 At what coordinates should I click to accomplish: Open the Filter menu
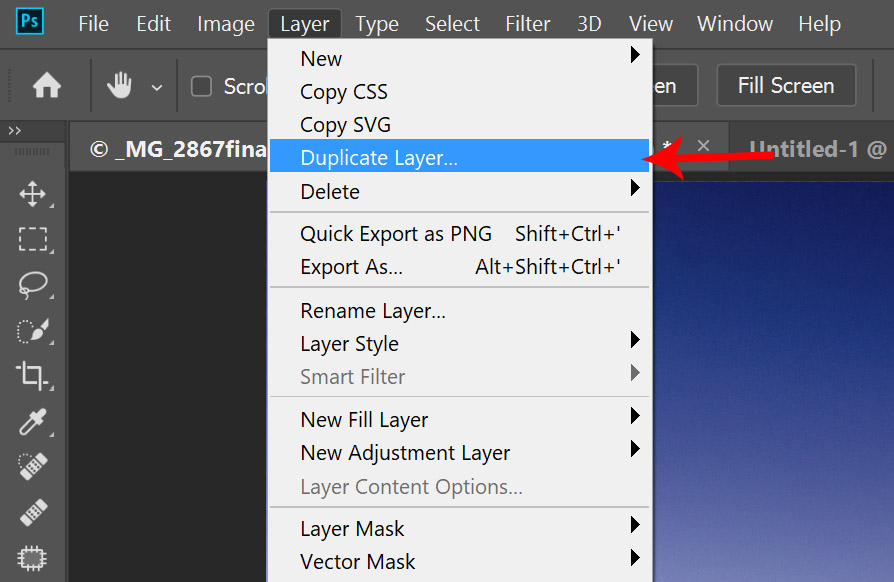(x=527, y=24)
